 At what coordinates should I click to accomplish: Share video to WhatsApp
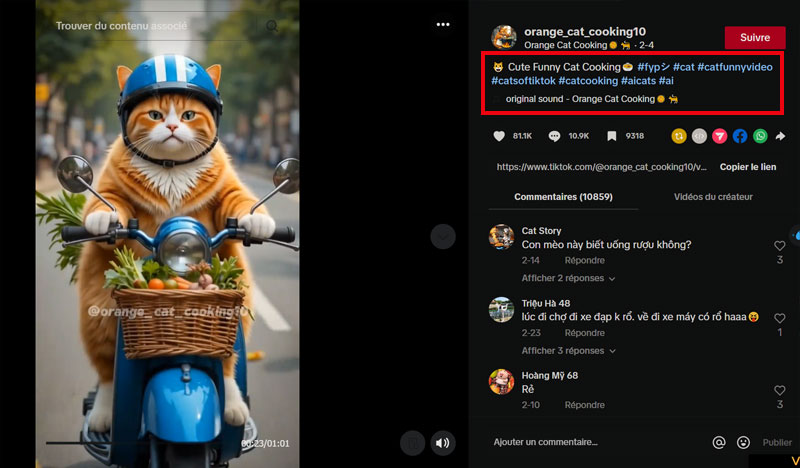point(760,136)
